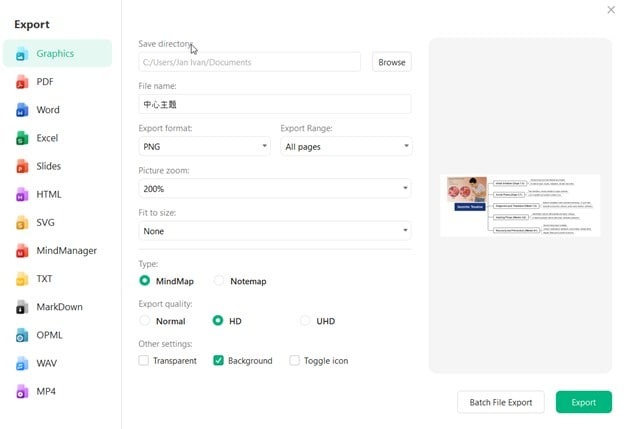Open the Picture zoom 200% dropdown
The width and height of the screenshot is (624, 429).
click(x=275, y=189)
